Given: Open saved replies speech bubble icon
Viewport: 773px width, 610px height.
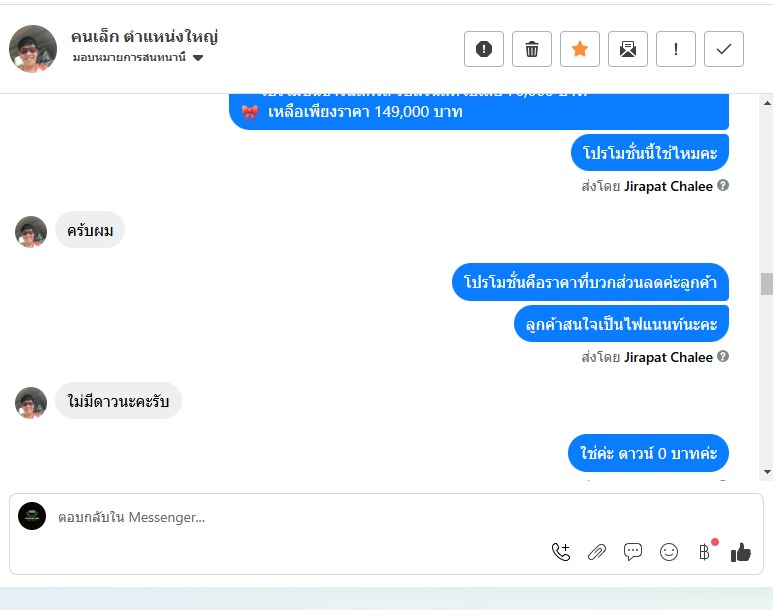Looking at the screenshot, I should (x=632, y=552).
